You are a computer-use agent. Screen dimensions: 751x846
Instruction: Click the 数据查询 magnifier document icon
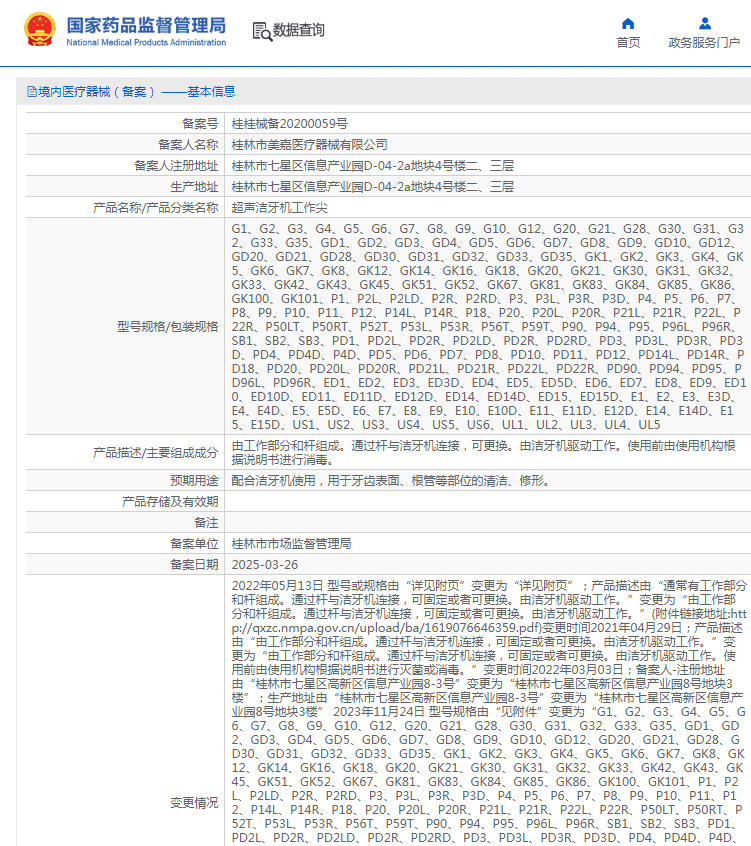point(262,31)
